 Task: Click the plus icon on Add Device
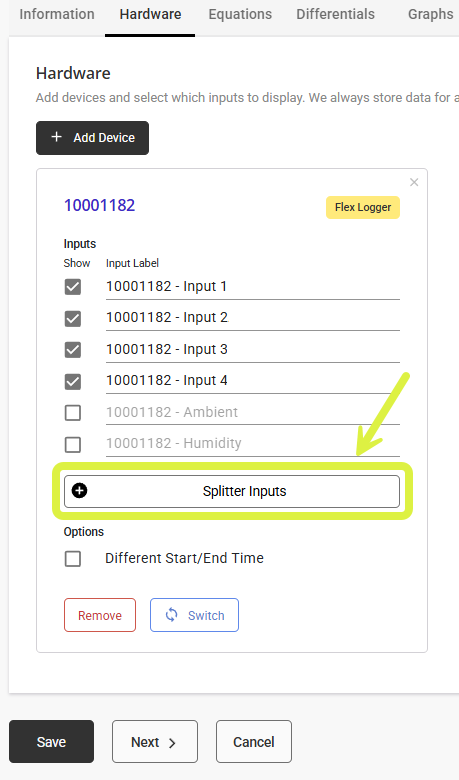pos(57,137)
